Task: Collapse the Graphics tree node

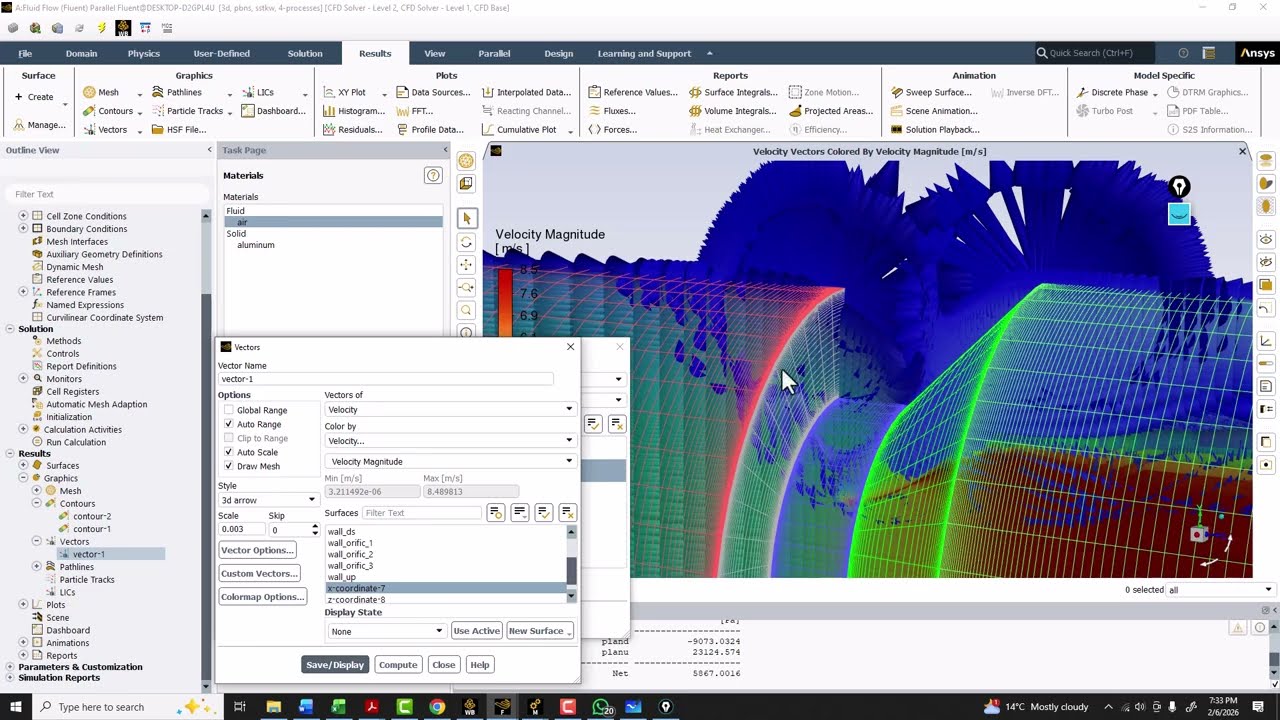Action: point(23,478)
